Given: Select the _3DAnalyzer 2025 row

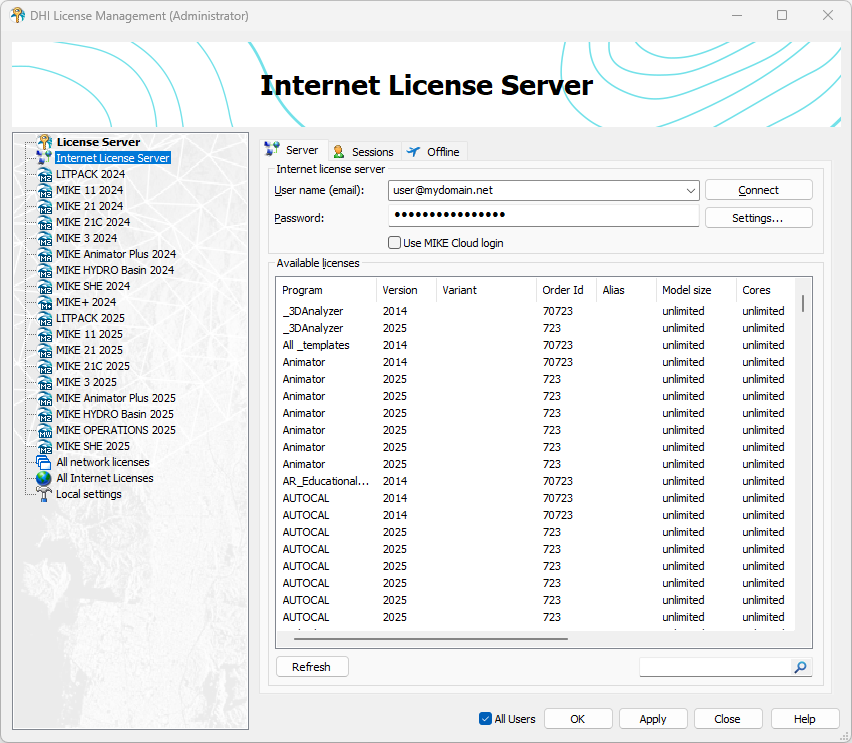Looking at the screenshot, I should 535,328.
